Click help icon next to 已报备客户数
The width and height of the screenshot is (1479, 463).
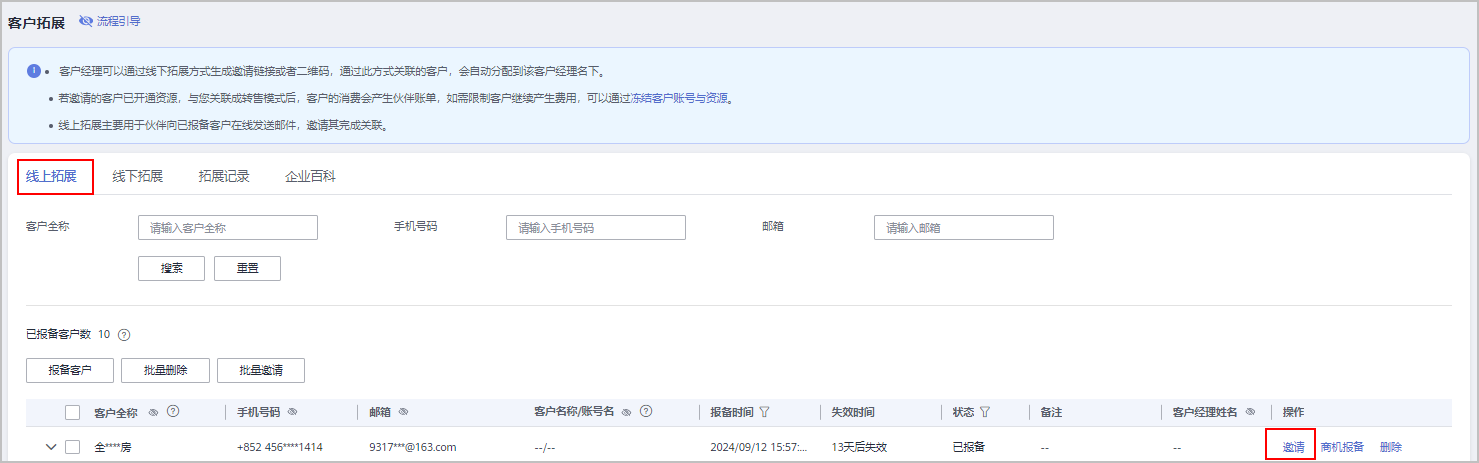tap(125, 335)
